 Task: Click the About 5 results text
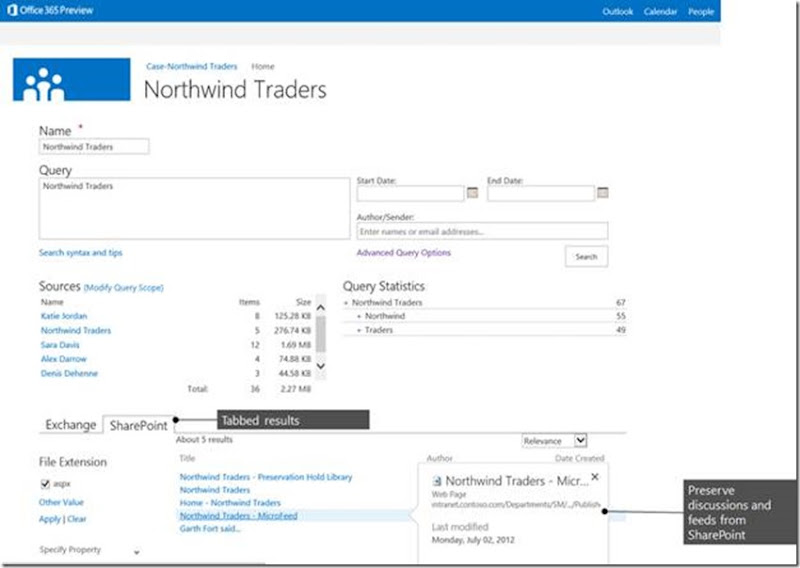point(204,439)
